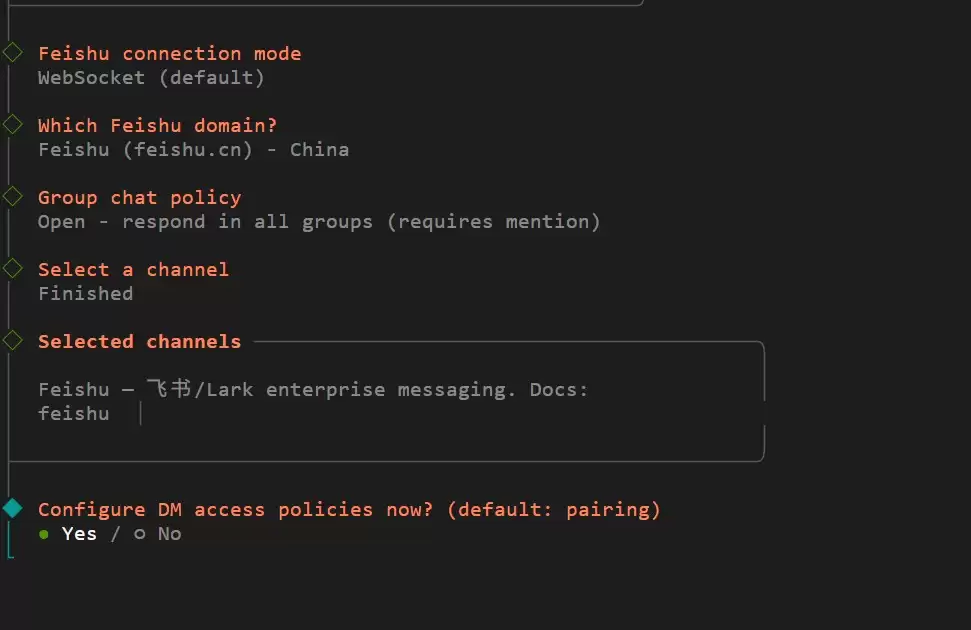
Task: Click the feishu docs text in box
Action: 74,414
